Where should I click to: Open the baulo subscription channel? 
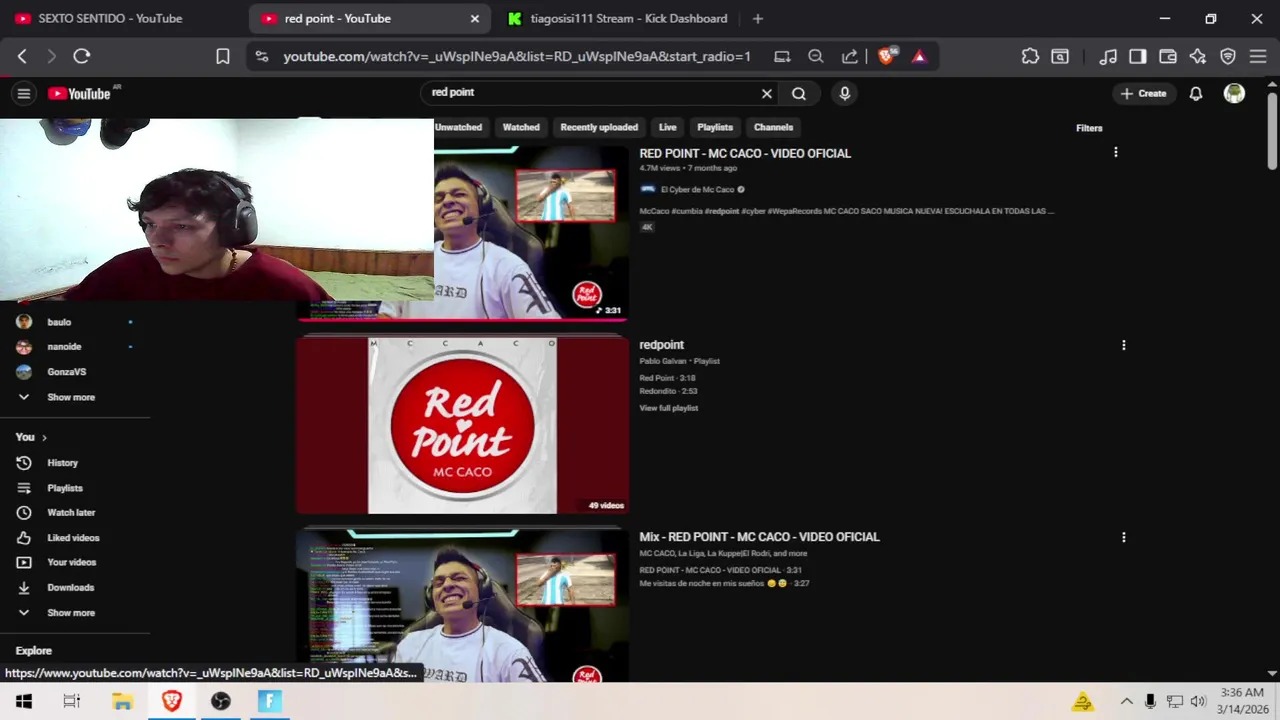(59, 322)
